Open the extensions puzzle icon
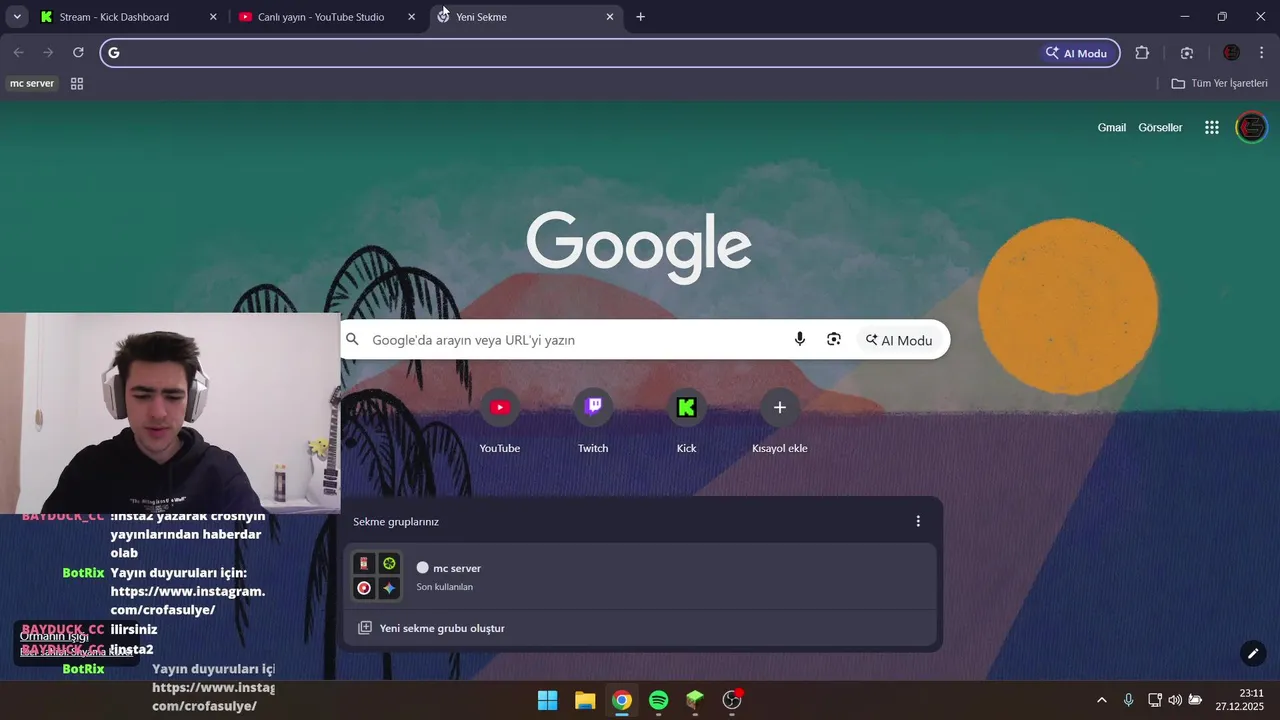Screen dimensions: 1280x720 pyautogui.click(x=1142, y=53)
